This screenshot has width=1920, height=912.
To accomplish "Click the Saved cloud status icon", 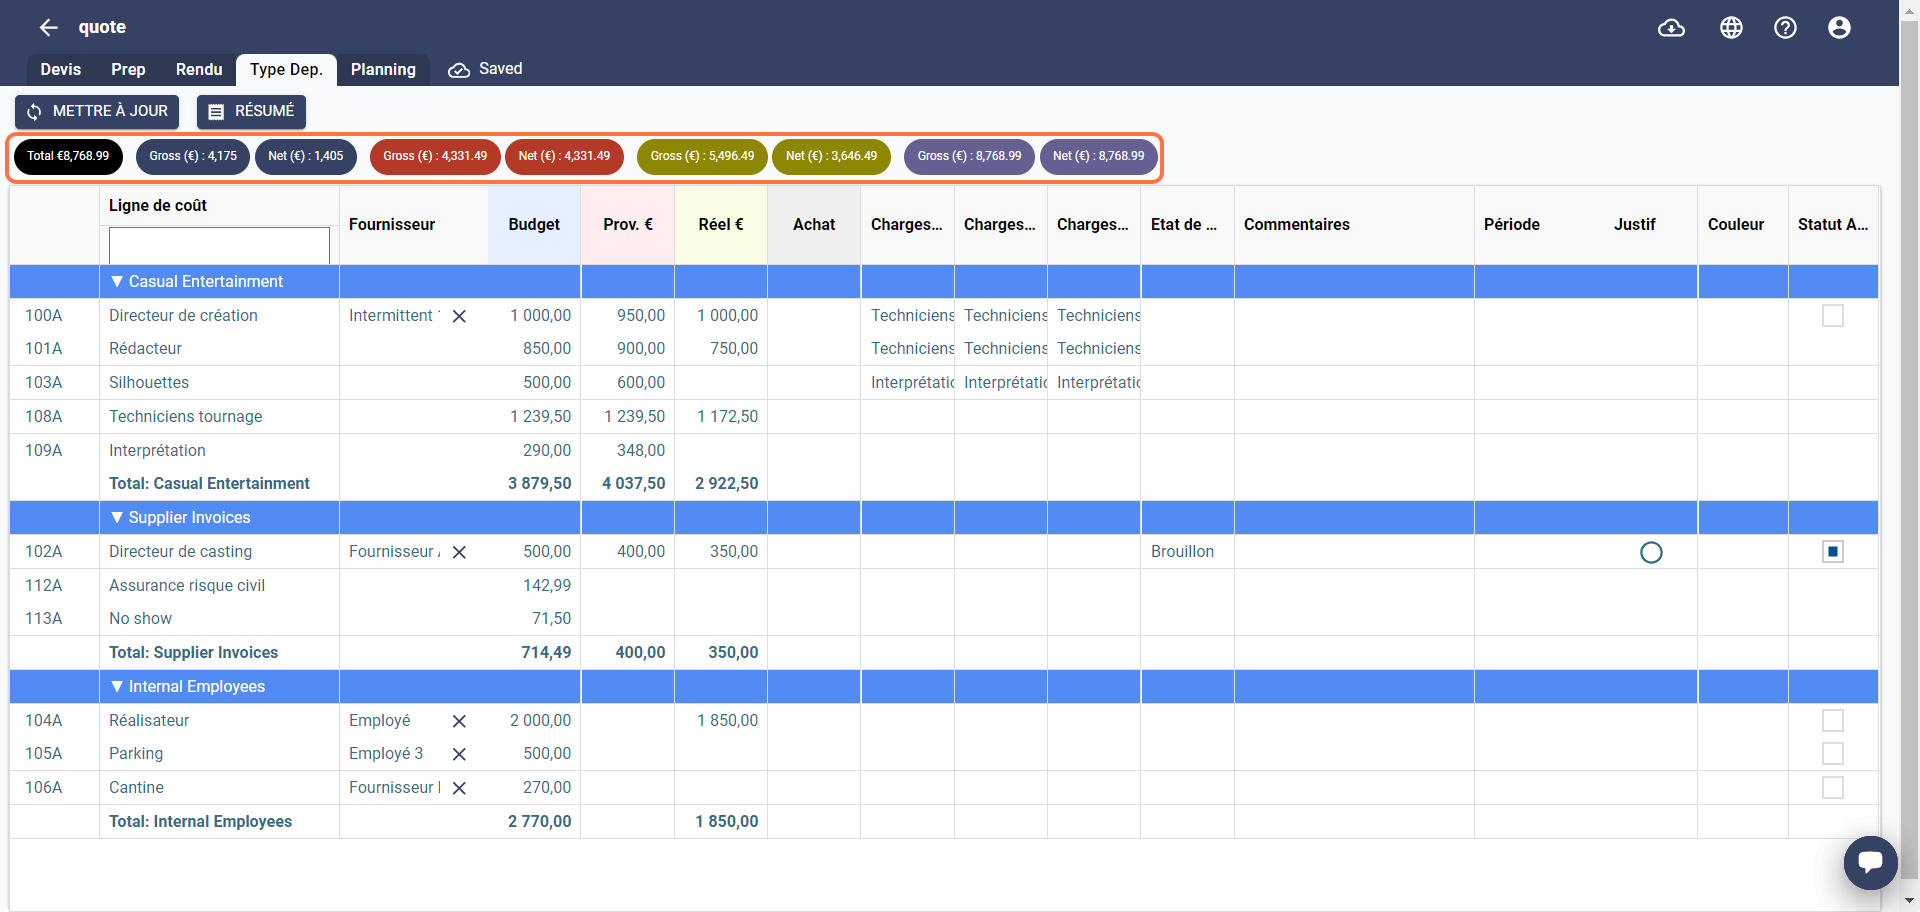I will pyautogui.click(x=459, y=70).
